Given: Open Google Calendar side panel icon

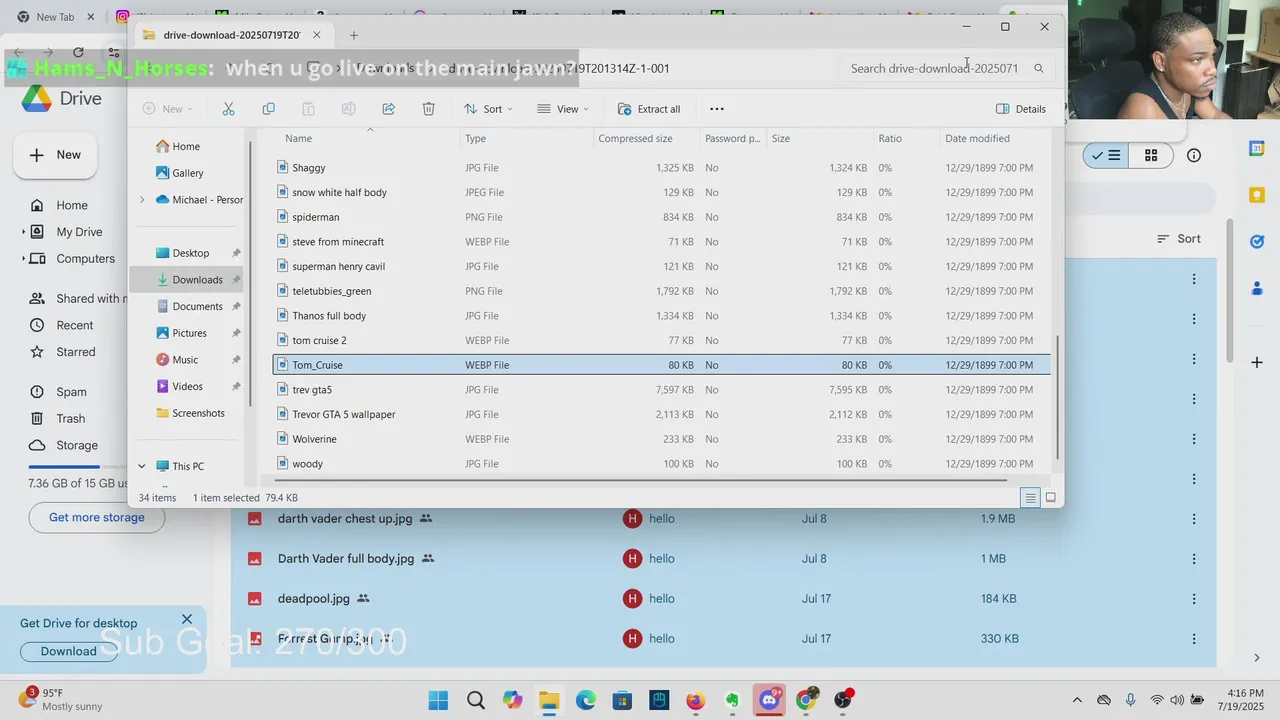Looking at the screenshot, I should (x=1257, y=149).
